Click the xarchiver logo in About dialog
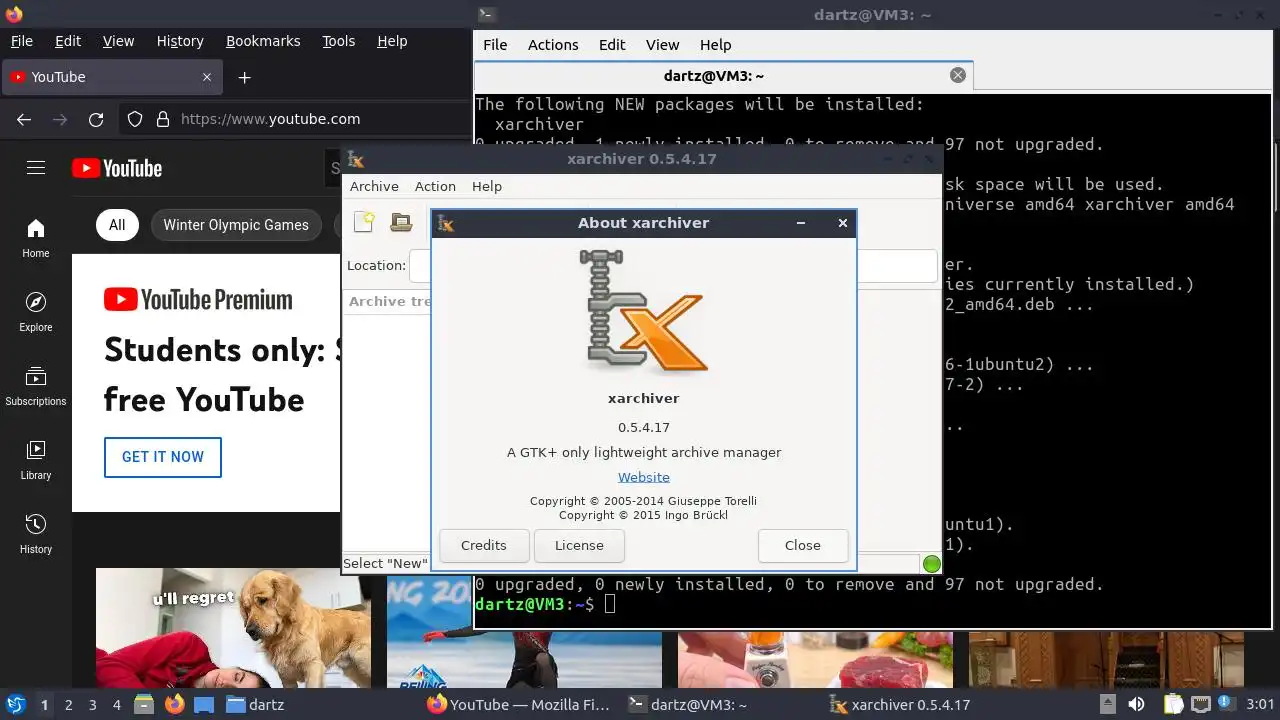This screenshot has height=720, width=1280. [643, 312]
